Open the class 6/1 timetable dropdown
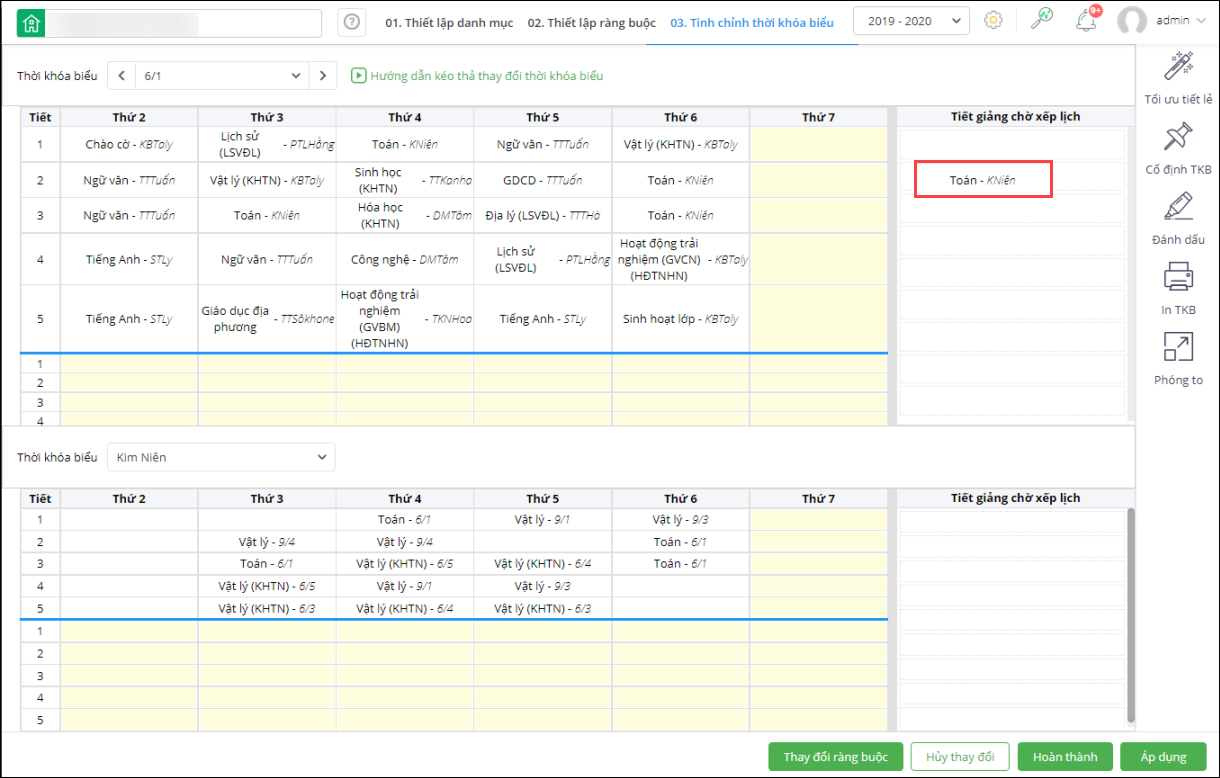The height and width of the screenshot is (778, 1220). click(x=222, y=75)
